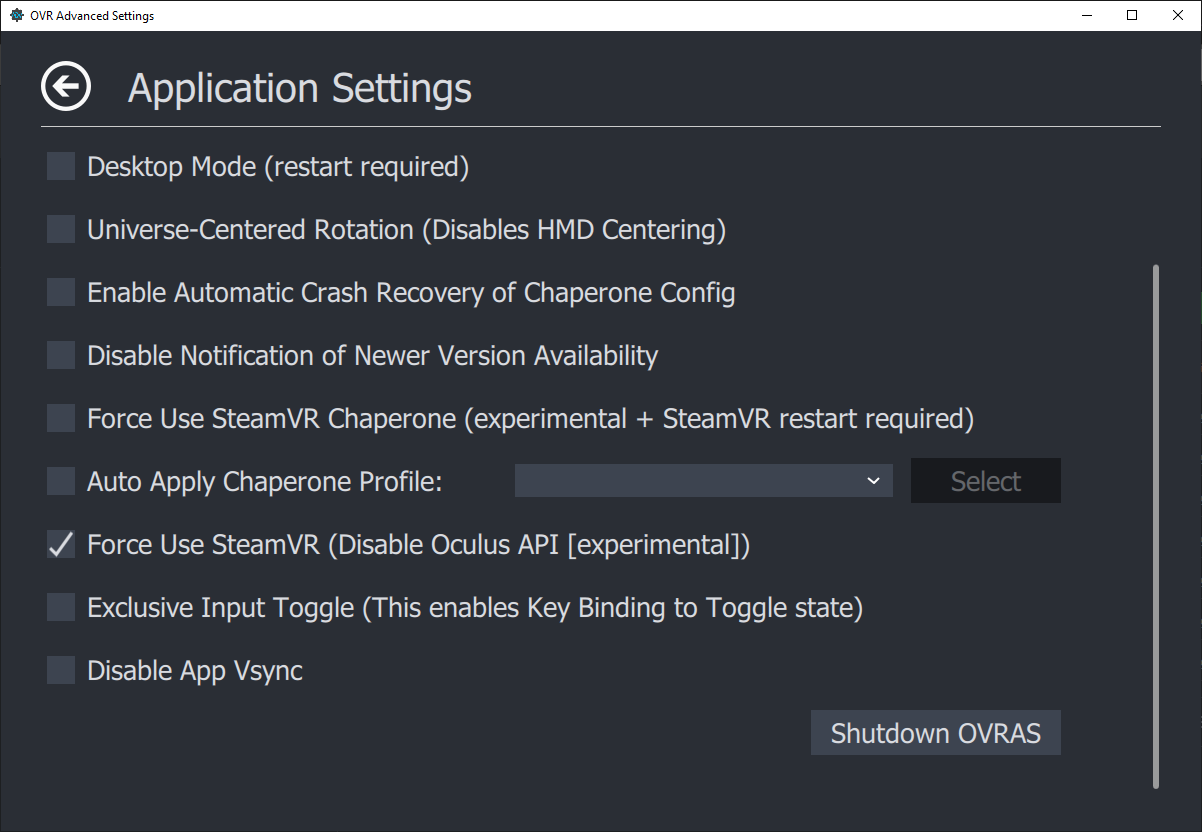The width and height of the screenshot is (1202, 832).
Task: Click the vertical scrollbar on the right
Action: tap(1156, 525)
